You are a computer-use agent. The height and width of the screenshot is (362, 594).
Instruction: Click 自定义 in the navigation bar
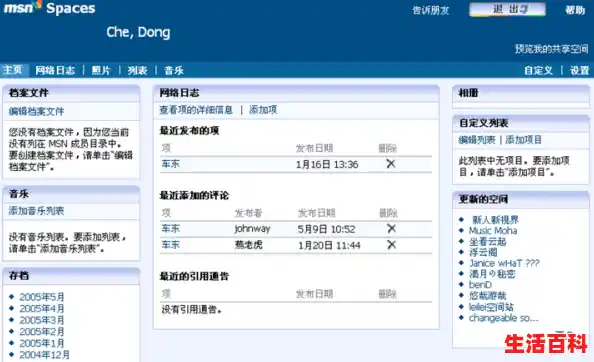(538, 70)
